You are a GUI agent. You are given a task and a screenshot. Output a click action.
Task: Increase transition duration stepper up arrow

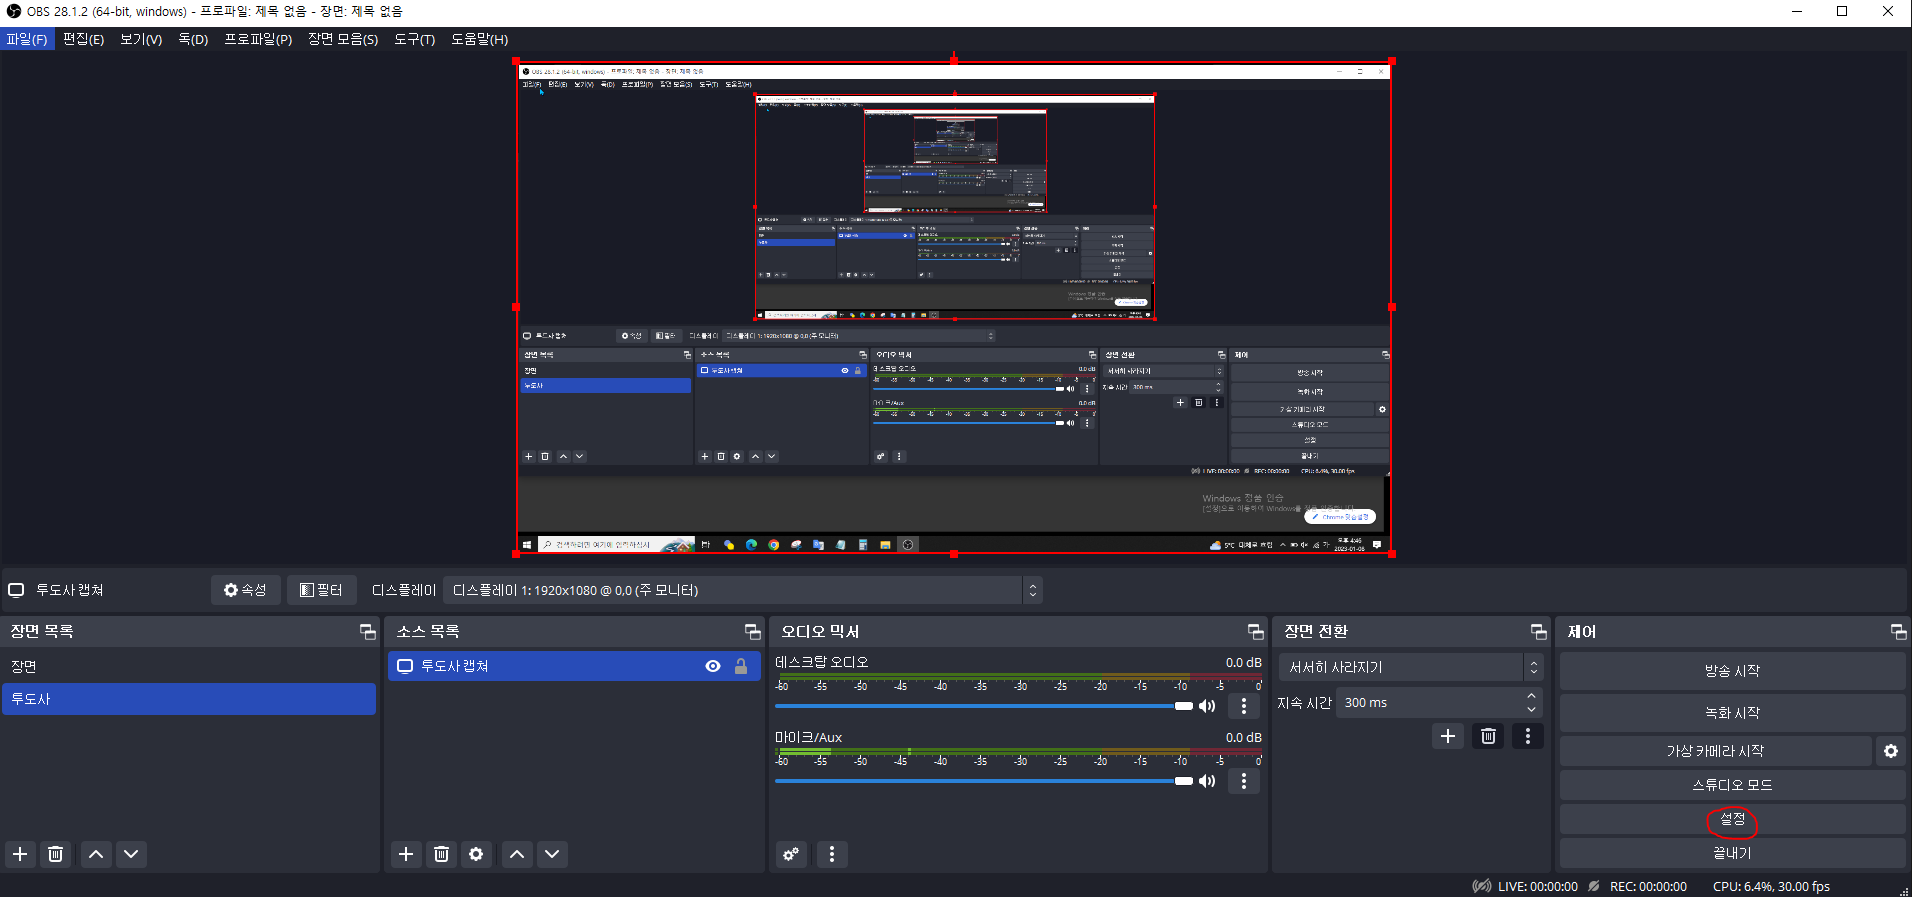(1531, 696)
